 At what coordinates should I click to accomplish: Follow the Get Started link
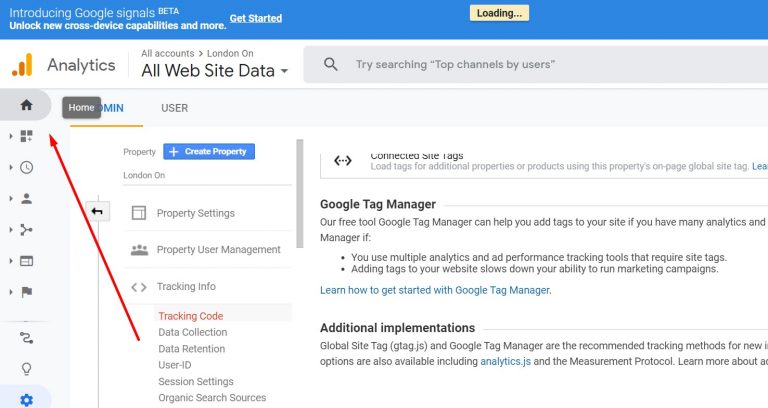tap(256, 19)
